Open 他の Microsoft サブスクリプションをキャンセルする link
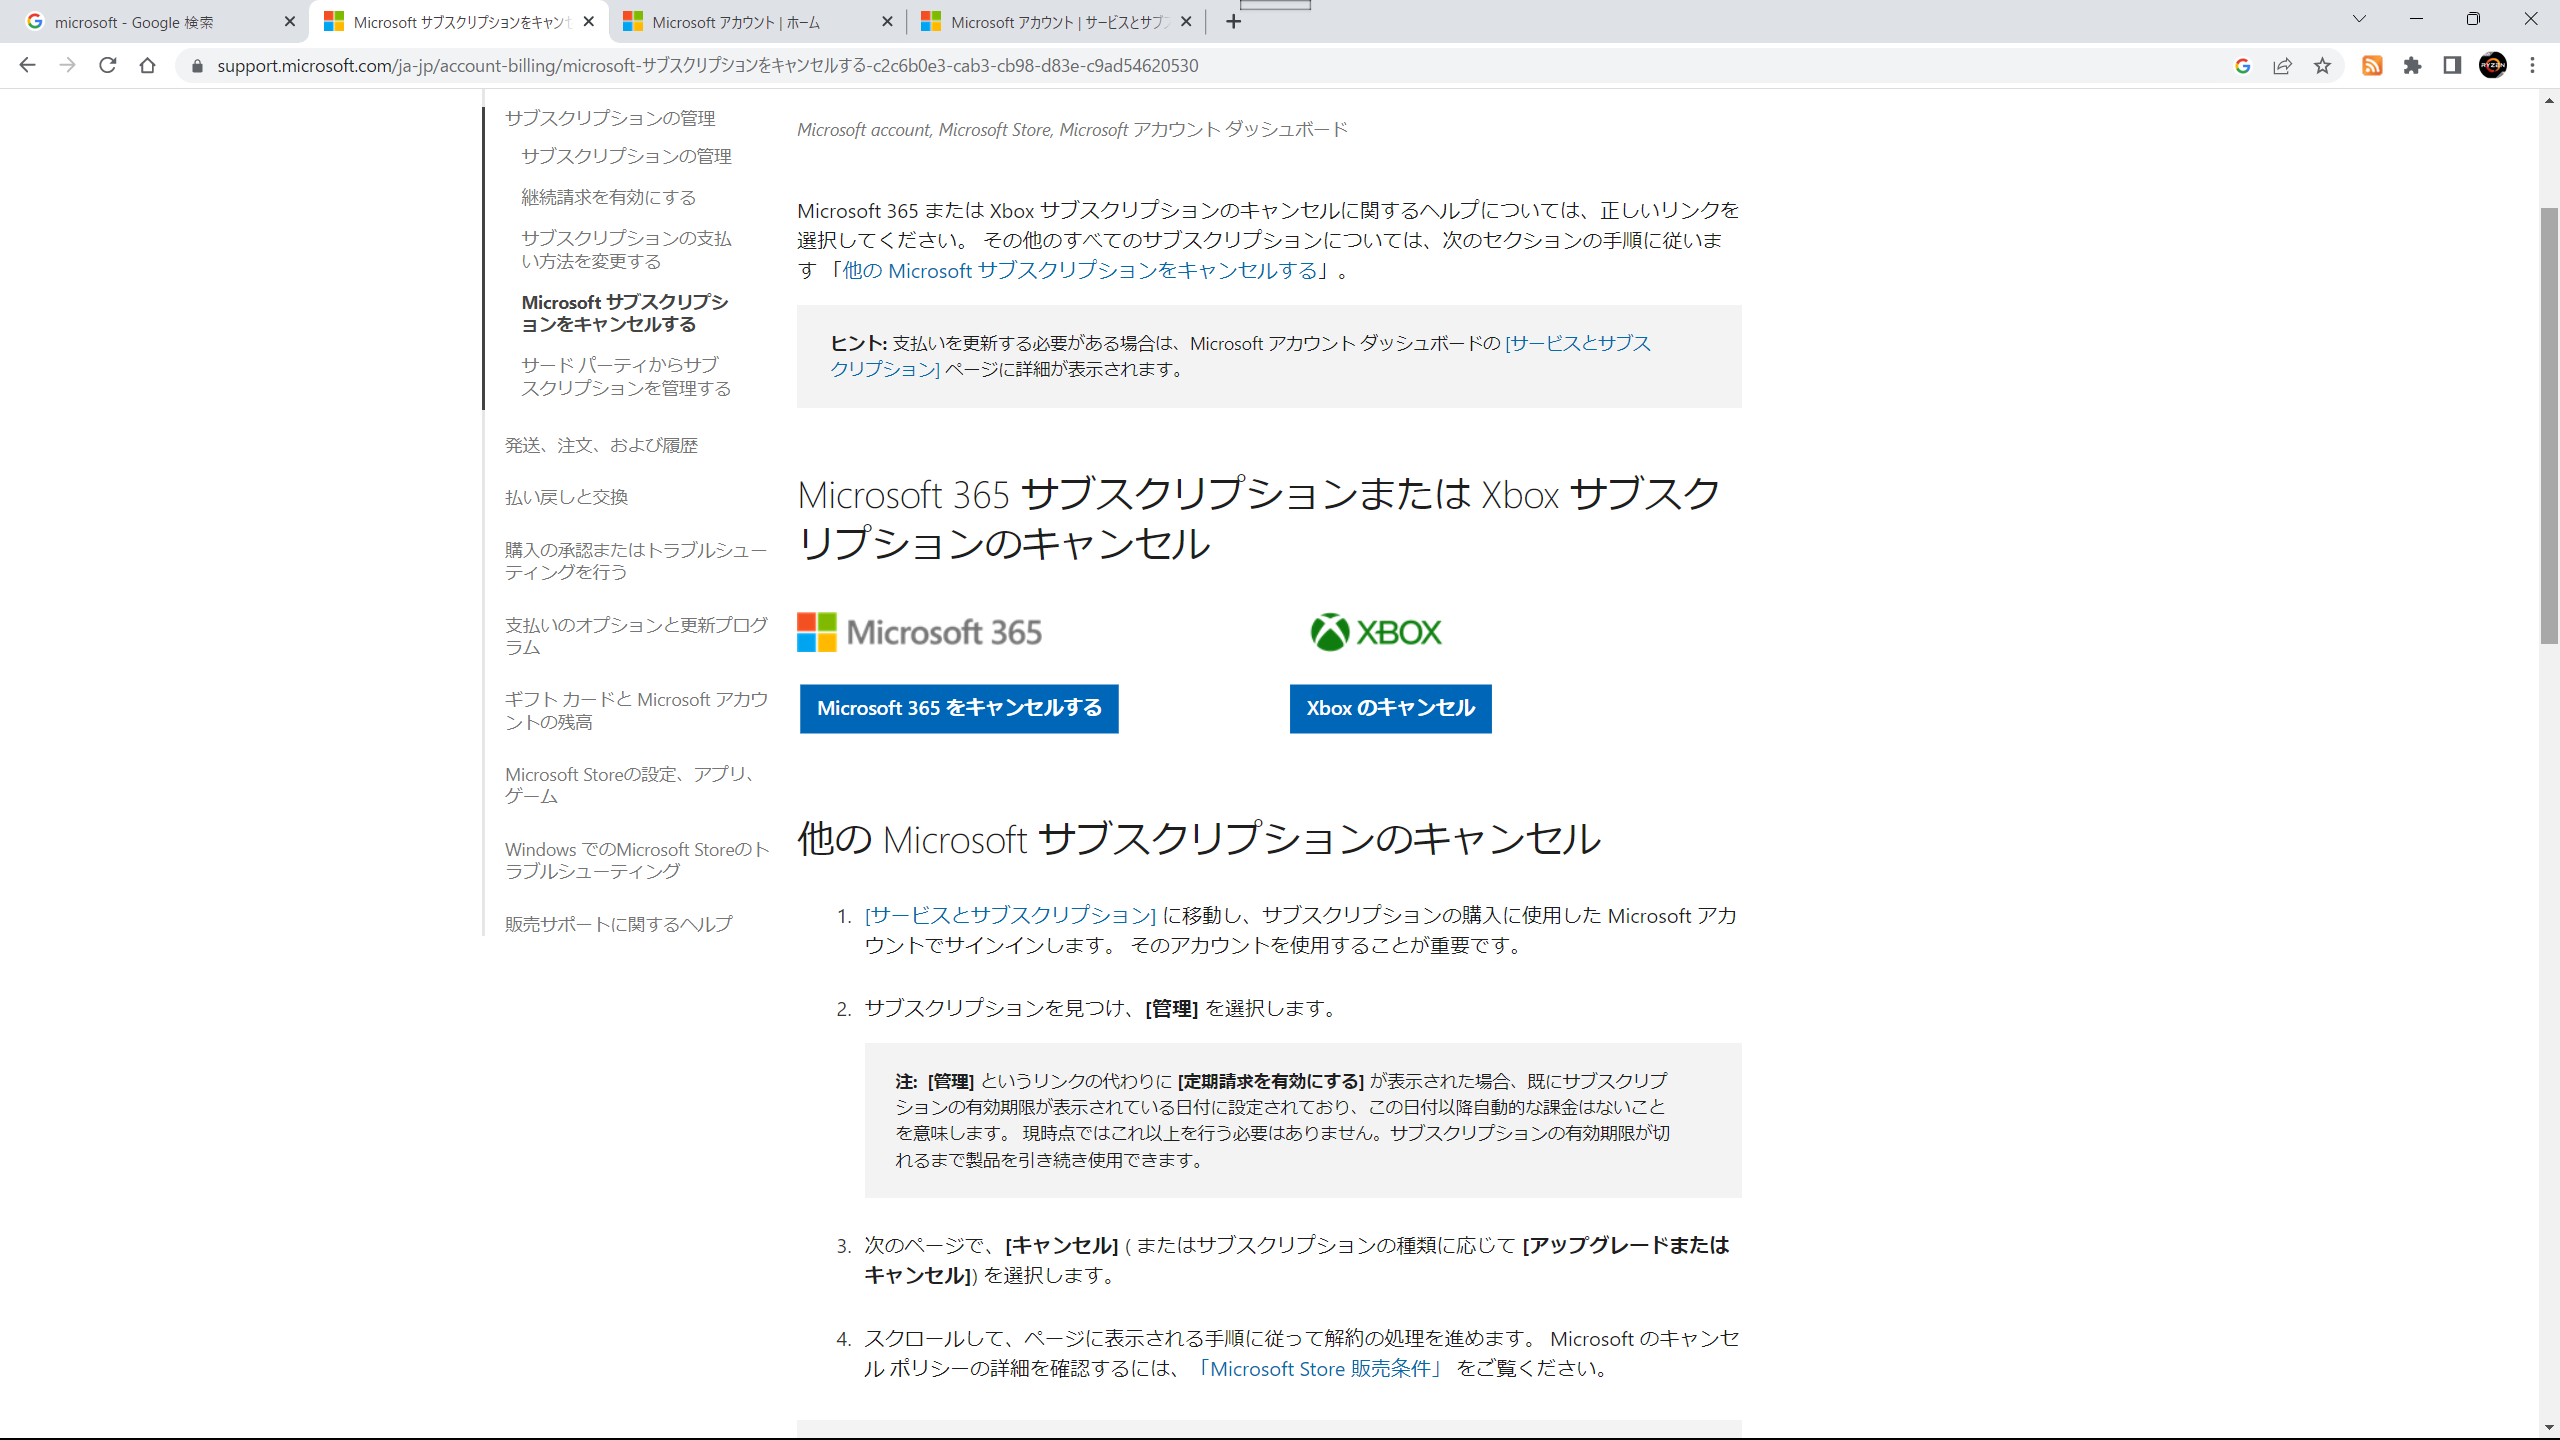Image resolution: width=2560 pixels, height=1440 pixels. point(1080,271)
